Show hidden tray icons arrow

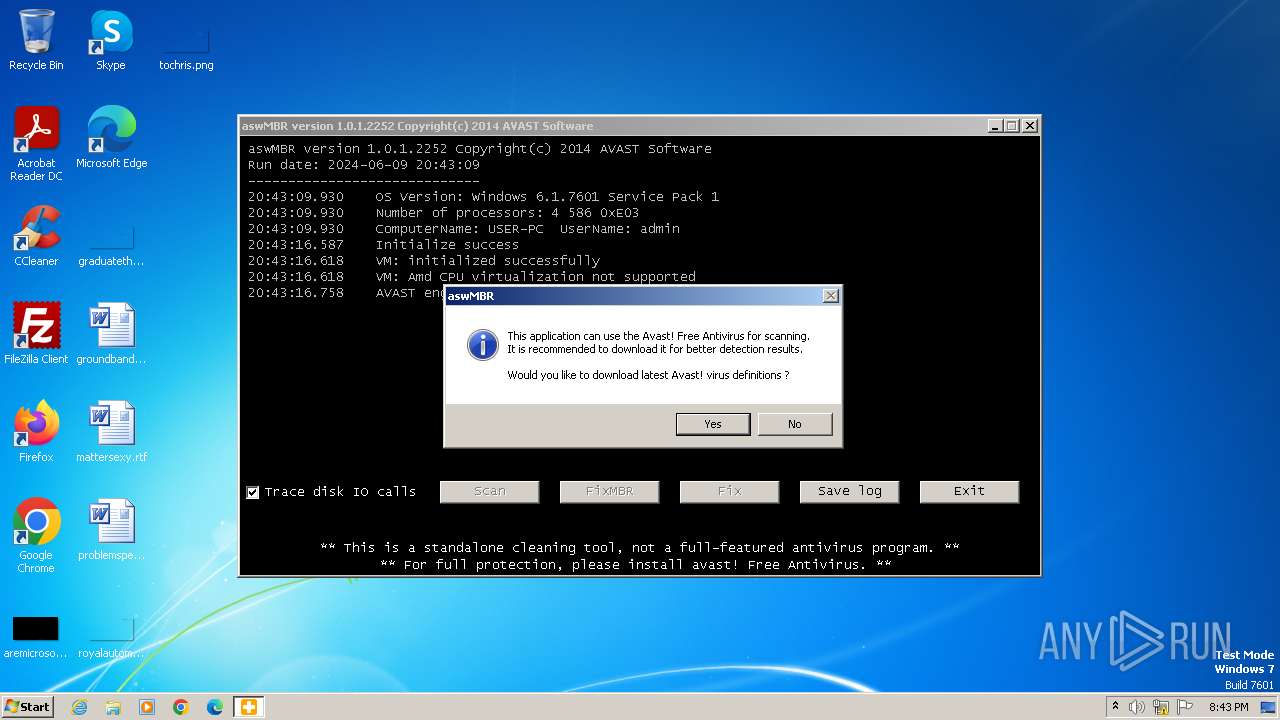coord(1114,707)
